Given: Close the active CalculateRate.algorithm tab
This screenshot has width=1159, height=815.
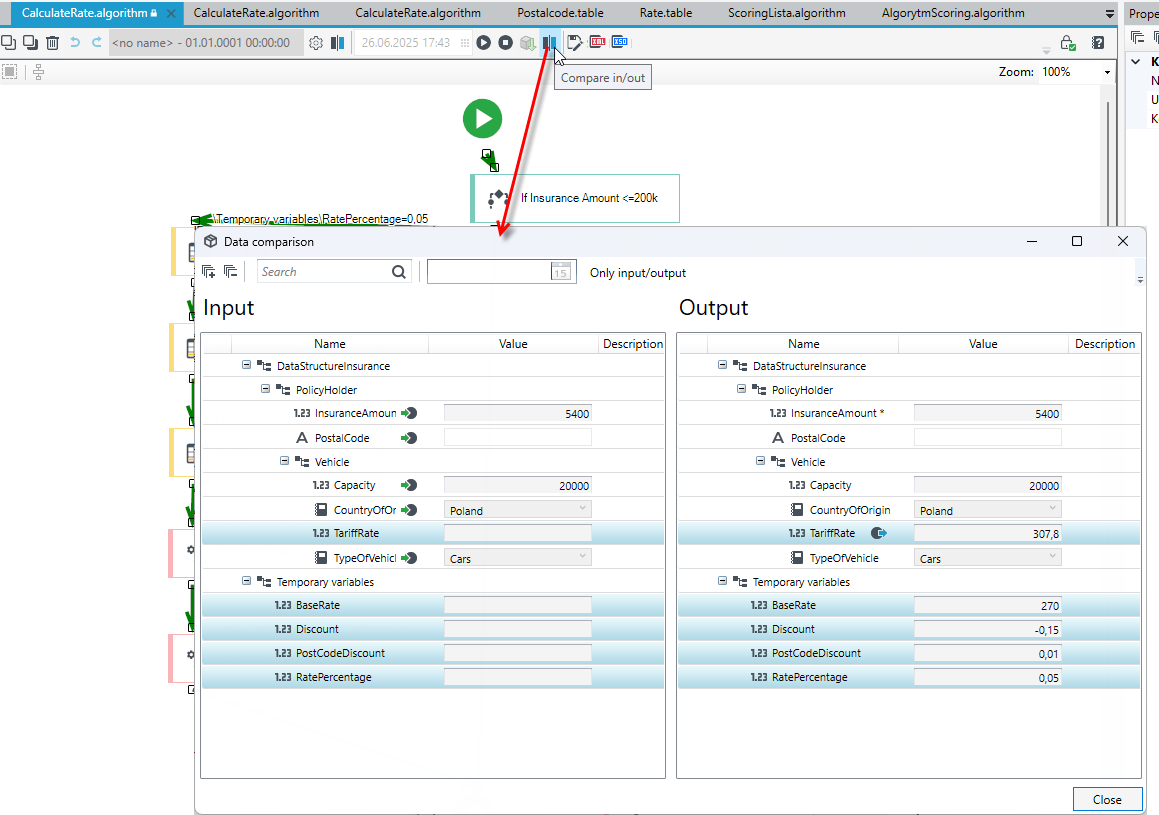Looking at the screenshot, I should [x=171, y=13].
